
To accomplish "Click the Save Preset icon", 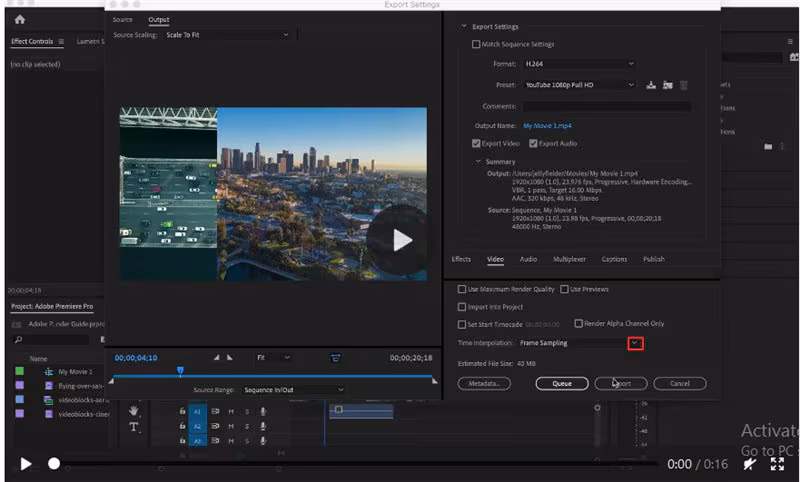I will point(652,85).
